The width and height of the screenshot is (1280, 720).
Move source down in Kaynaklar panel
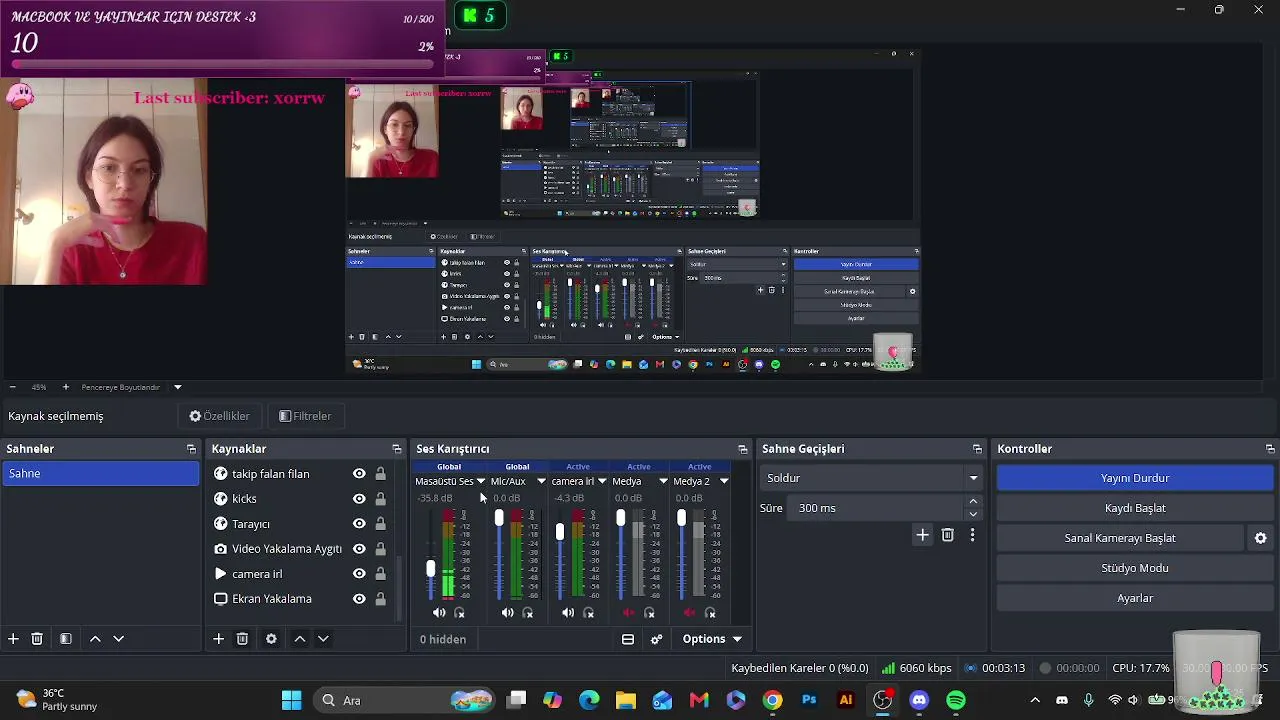(x=323, y=639)
